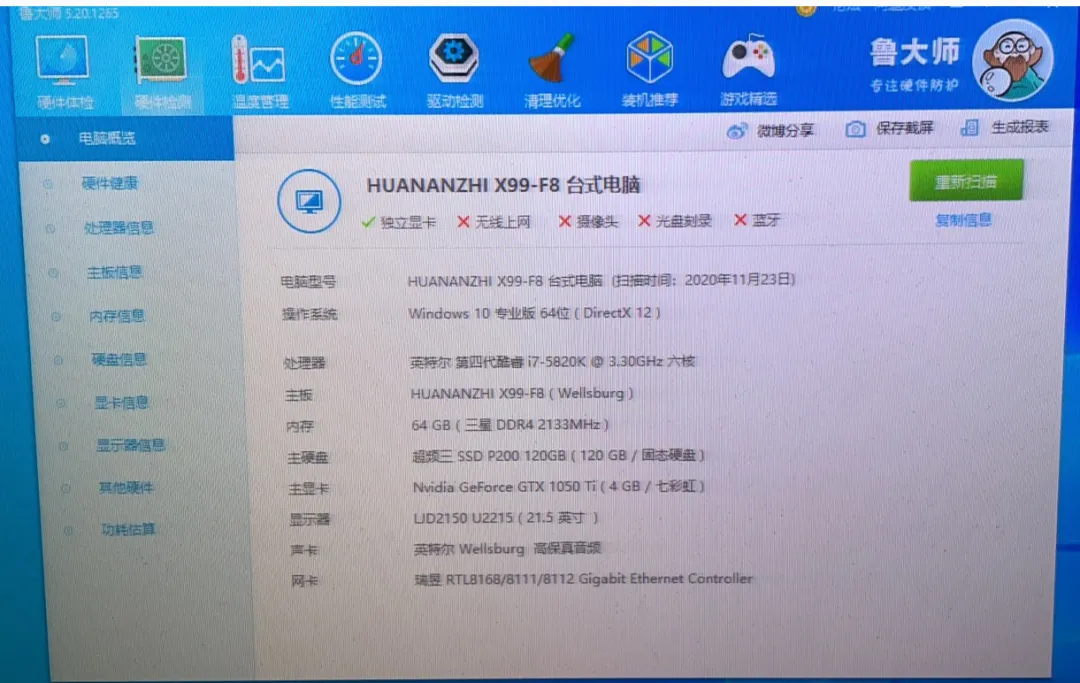Open the 处理器信息 sidebar item

pos(118,228)
